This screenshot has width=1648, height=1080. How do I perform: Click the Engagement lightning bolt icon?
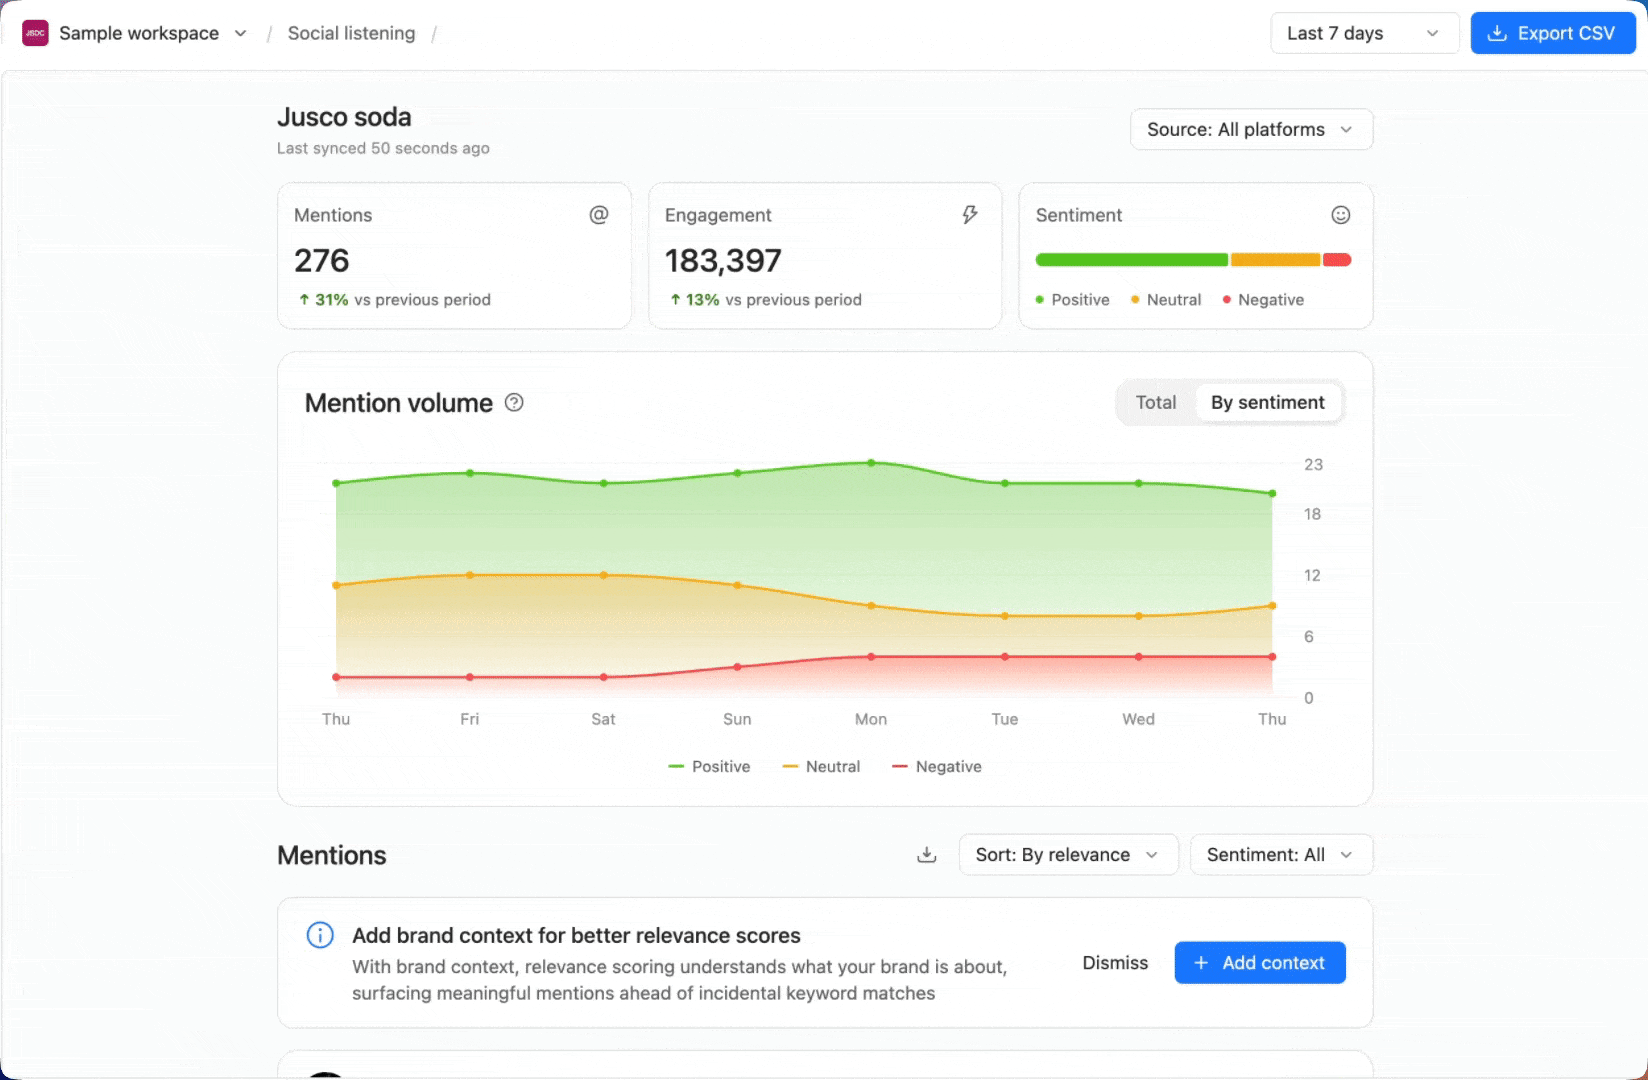point(970,215)
